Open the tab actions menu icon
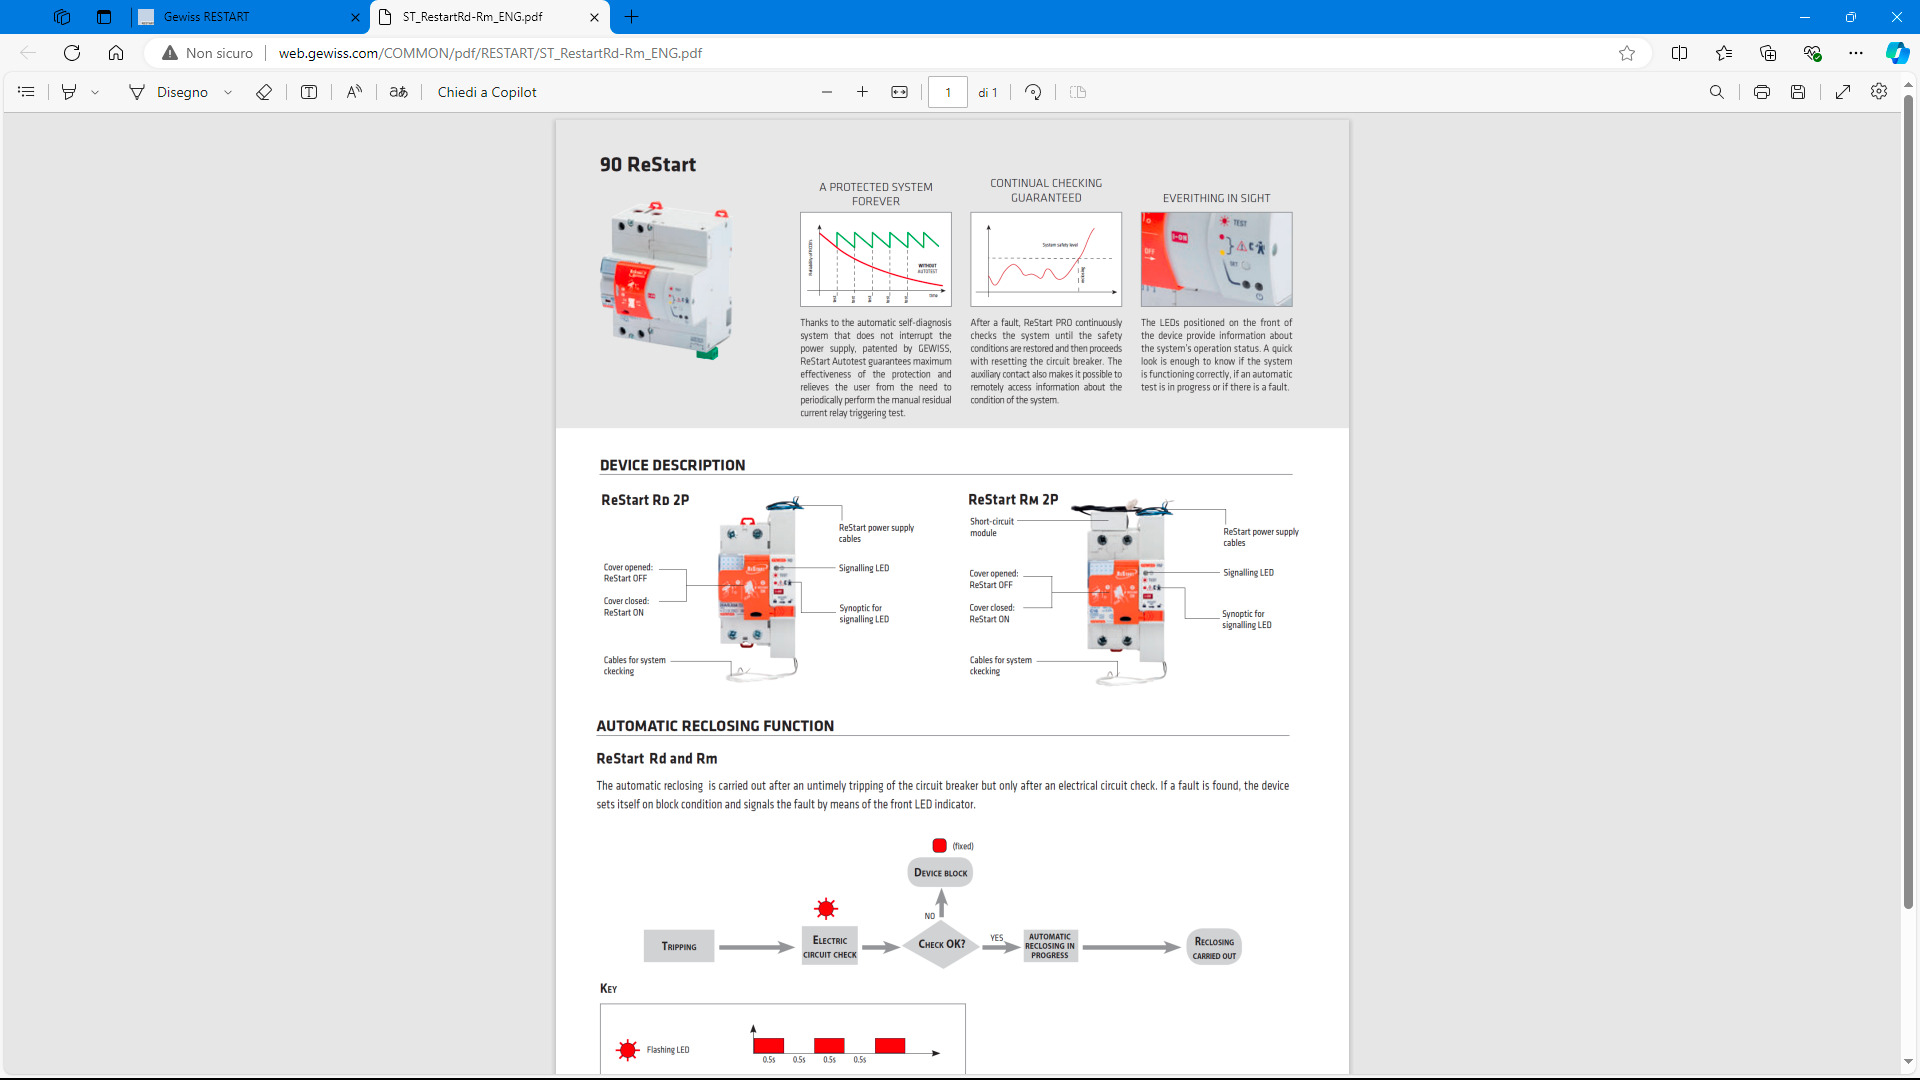This screenshot has height=1080, width=1920. 104,17
